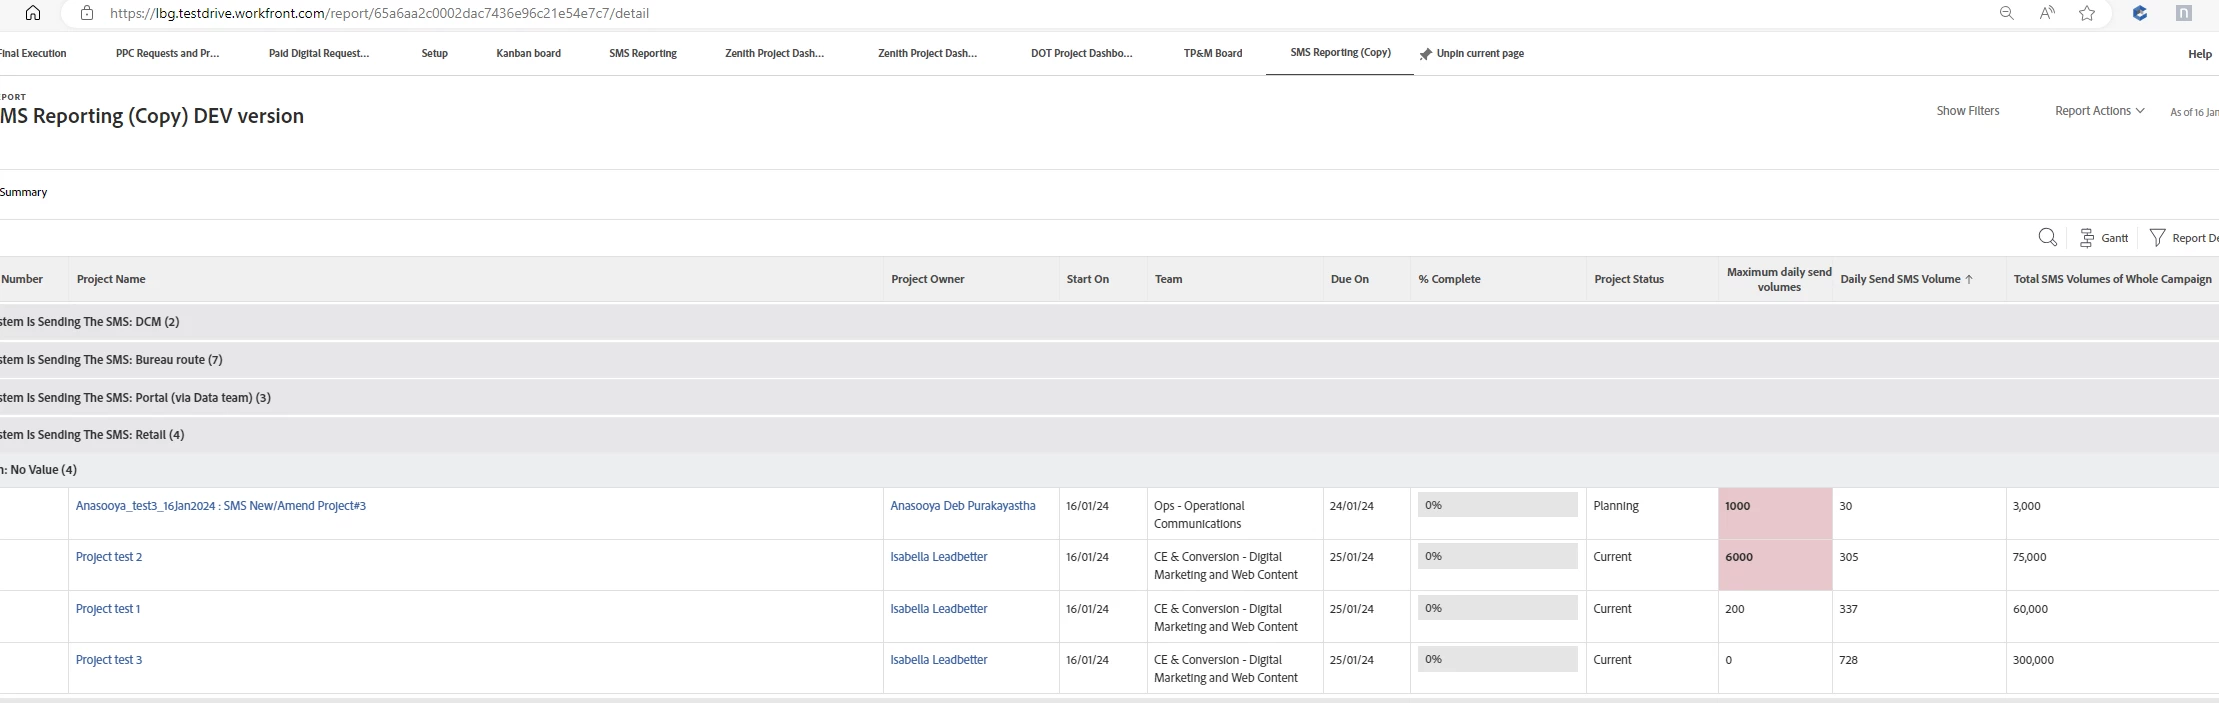Open PPC Requests and Pr... tab
The width and height of the screenshot is (2219, 703).
point(167,53)
